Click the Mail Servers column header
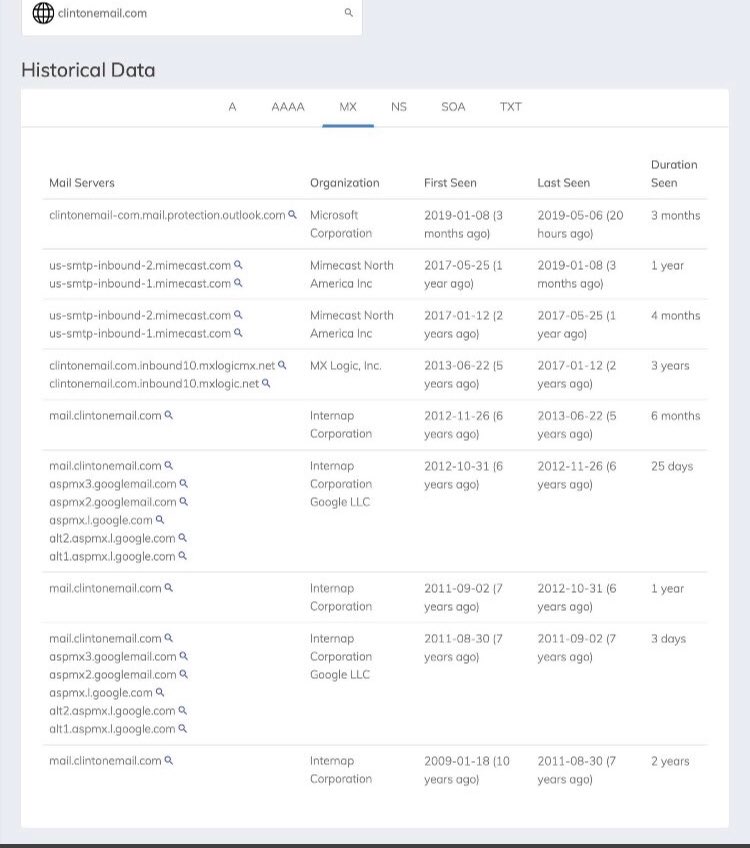 [82, 183]
